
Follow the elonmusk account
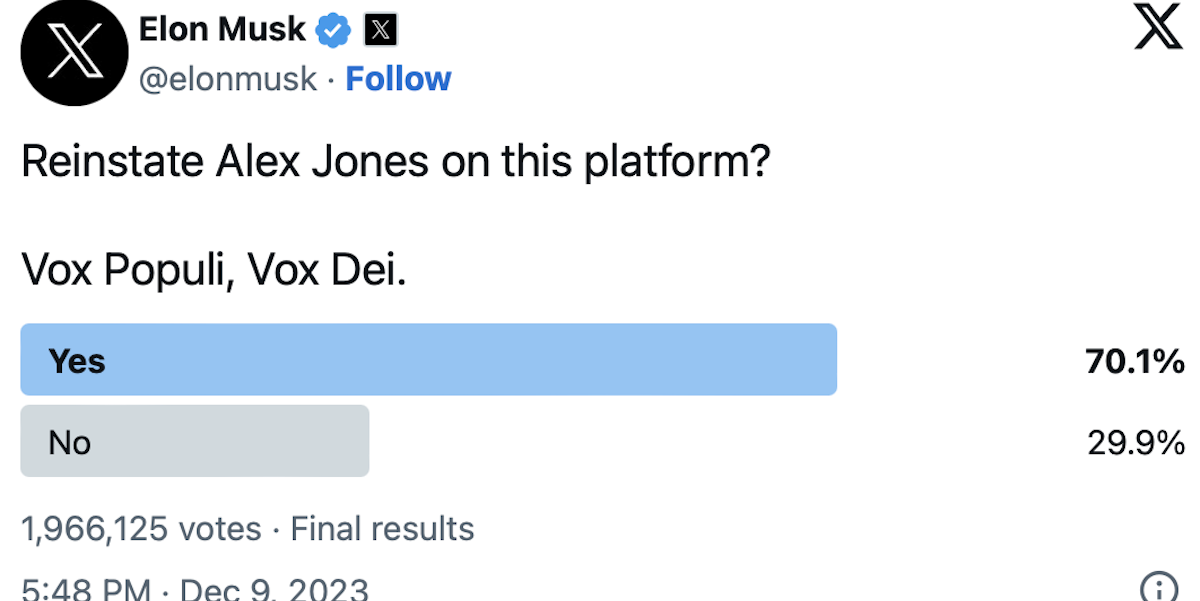pos(398,79)
